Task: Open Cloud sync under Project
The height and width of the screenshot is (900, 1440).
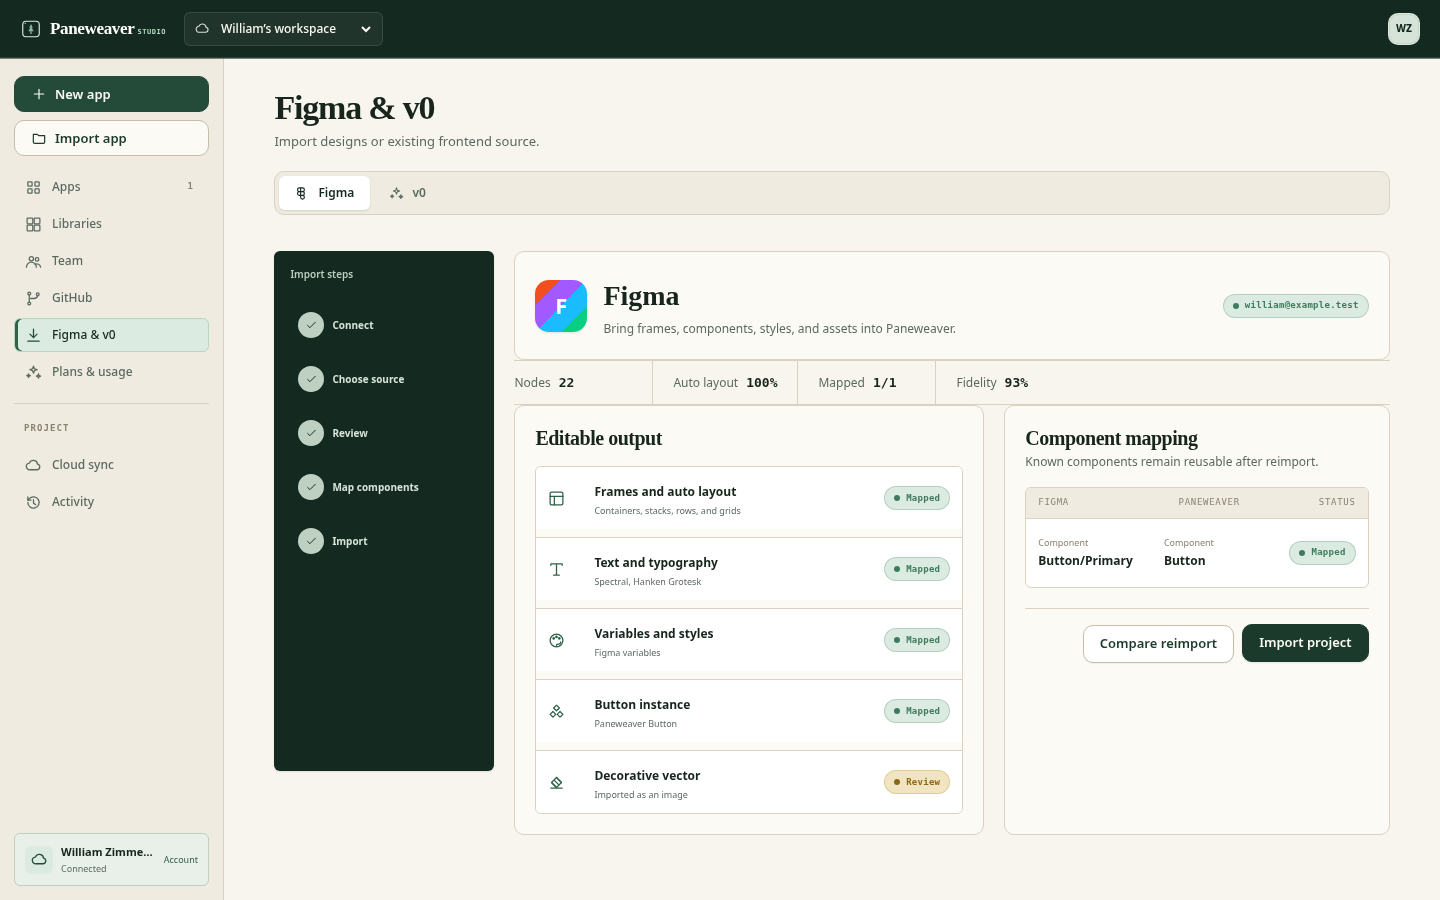Action: point(111,465)
